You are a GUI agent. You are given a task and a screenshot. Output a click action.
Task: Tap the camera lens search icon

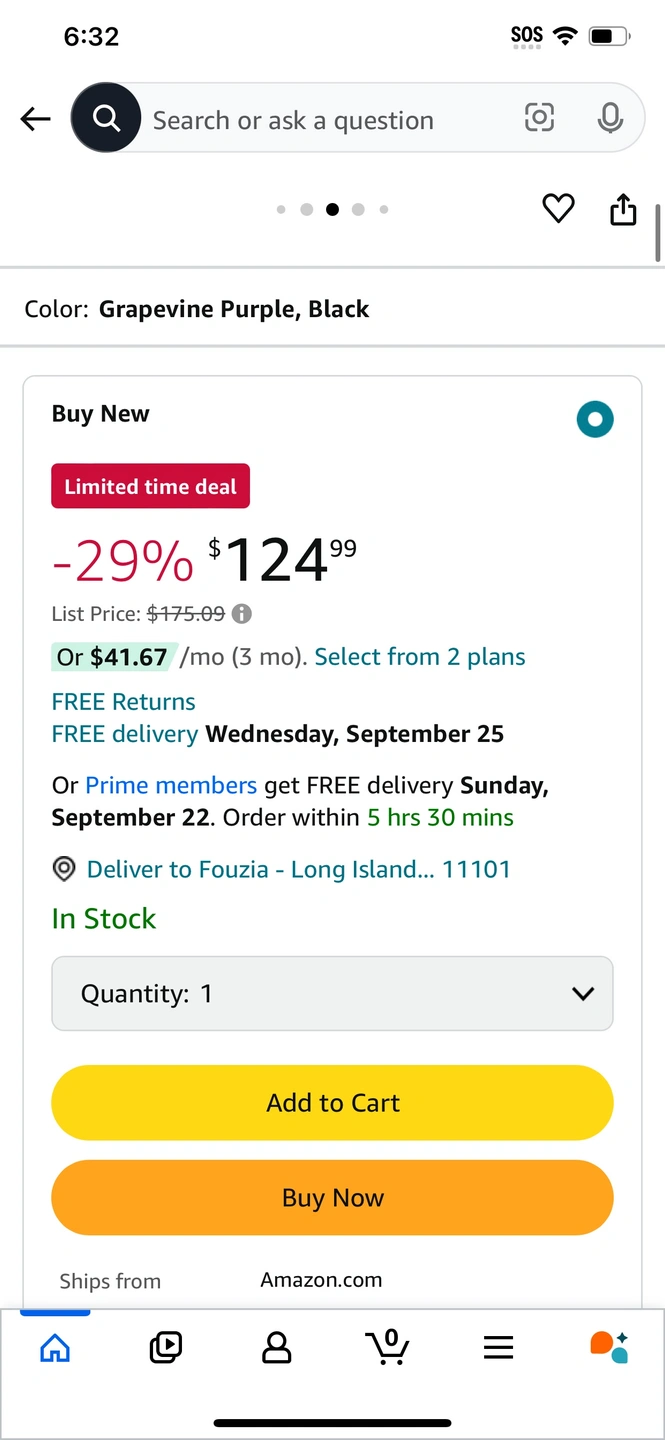(539, 118)
